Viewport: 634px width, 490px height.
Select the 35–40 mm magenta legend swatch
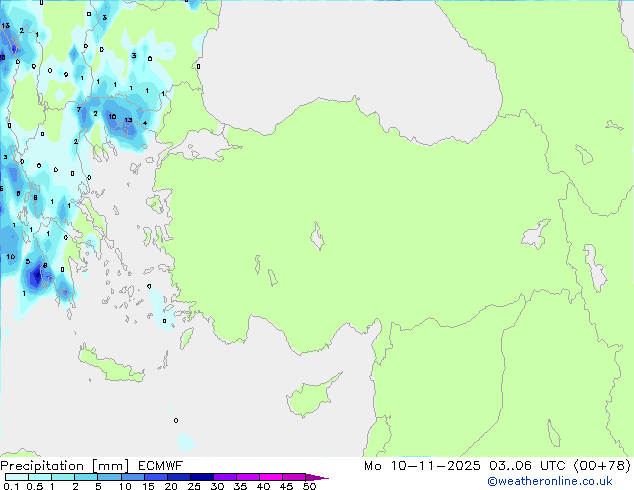[247, 477]
